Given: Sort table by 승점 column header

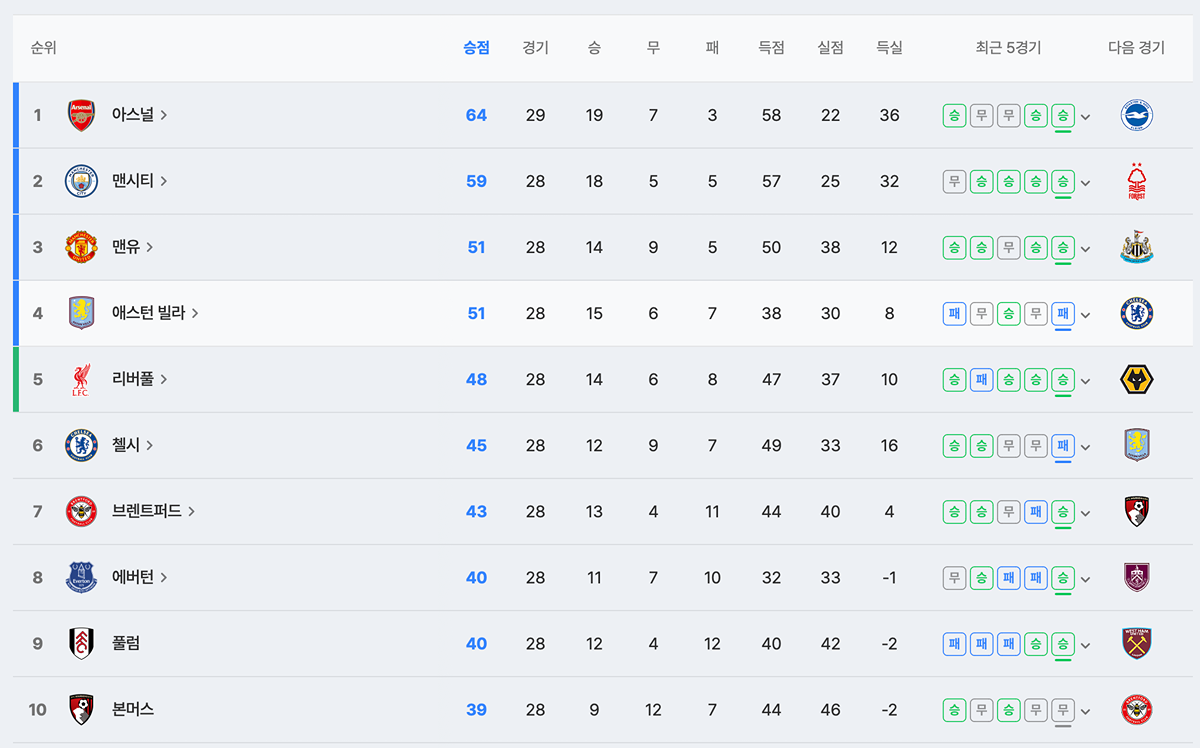Looking at the screenshot, I should tap(476, 48).
